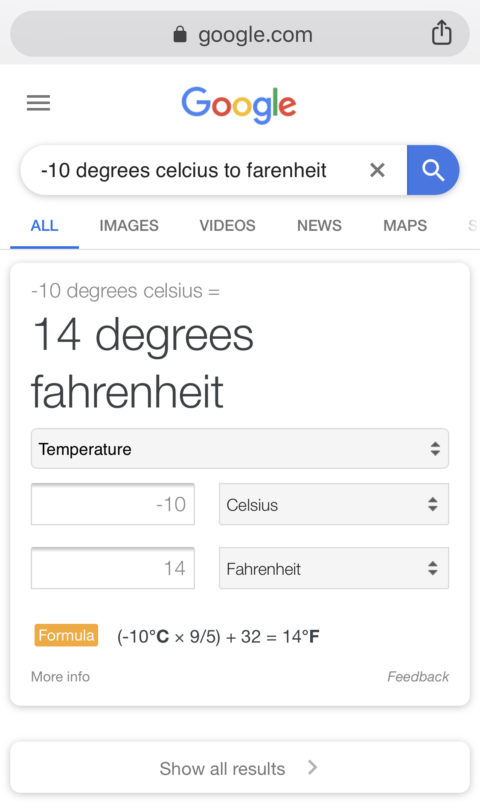Open the News tab

click(319, 225)
